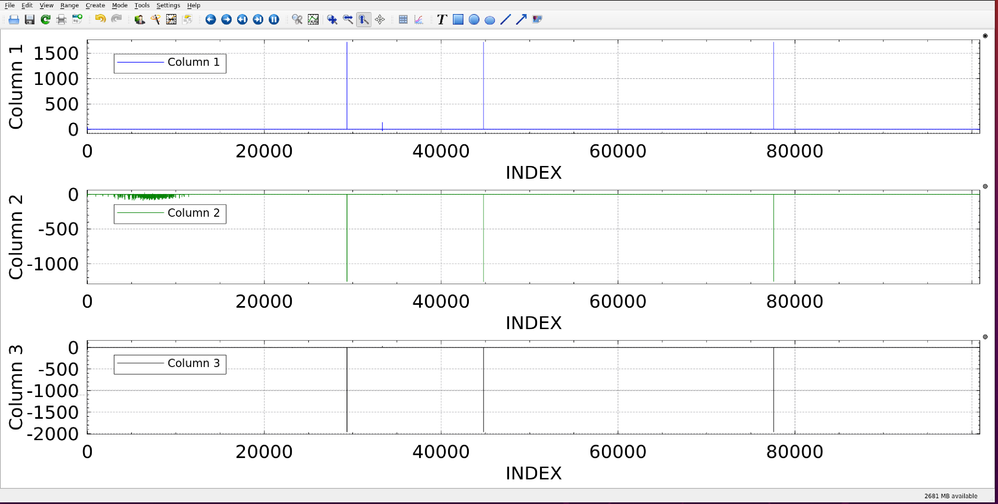Open the Edit menu
The height and width of the screenshot is (504, 998).
(27, 5)
